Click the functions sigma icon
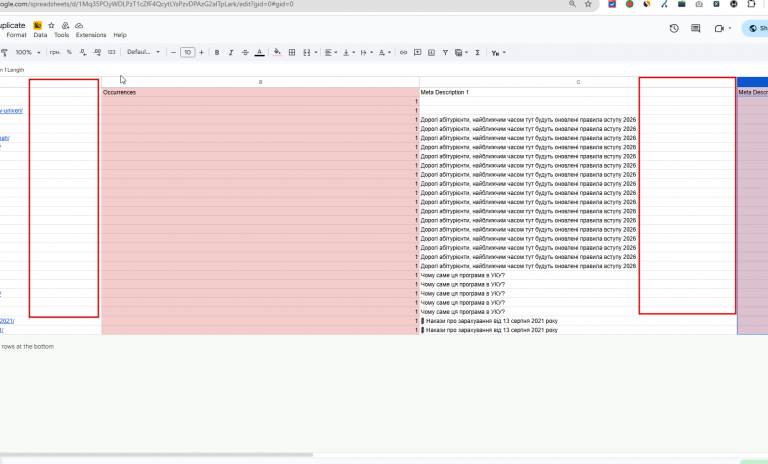Image resolution: width=768 pixels, height=464 pixels. [478, 52]
